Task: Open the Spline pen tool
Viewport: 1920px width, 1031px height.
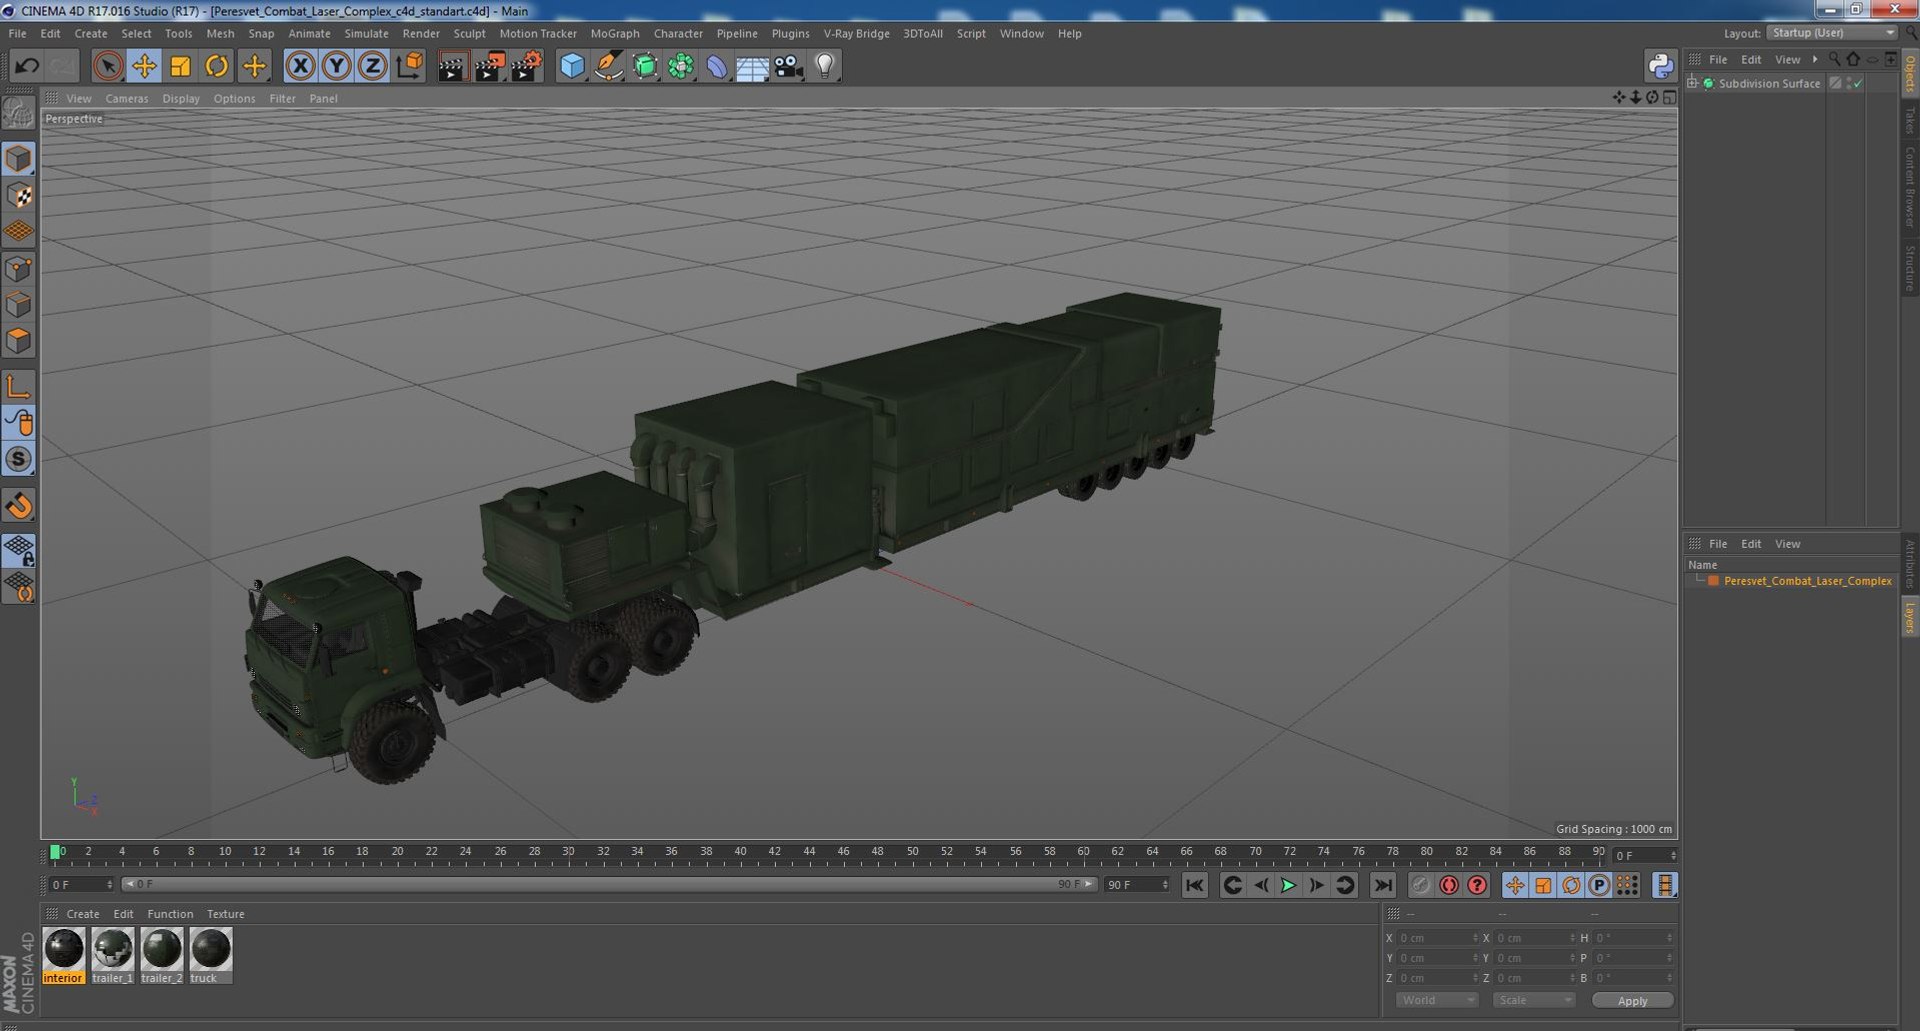Action: click(608, 66)
